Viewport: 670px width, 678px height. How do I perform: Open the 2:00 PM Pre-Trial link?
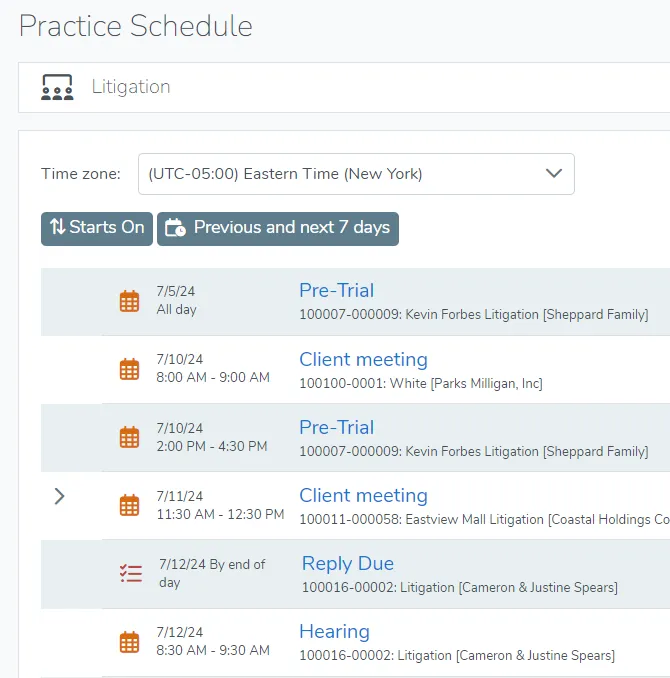coord(336,427)
